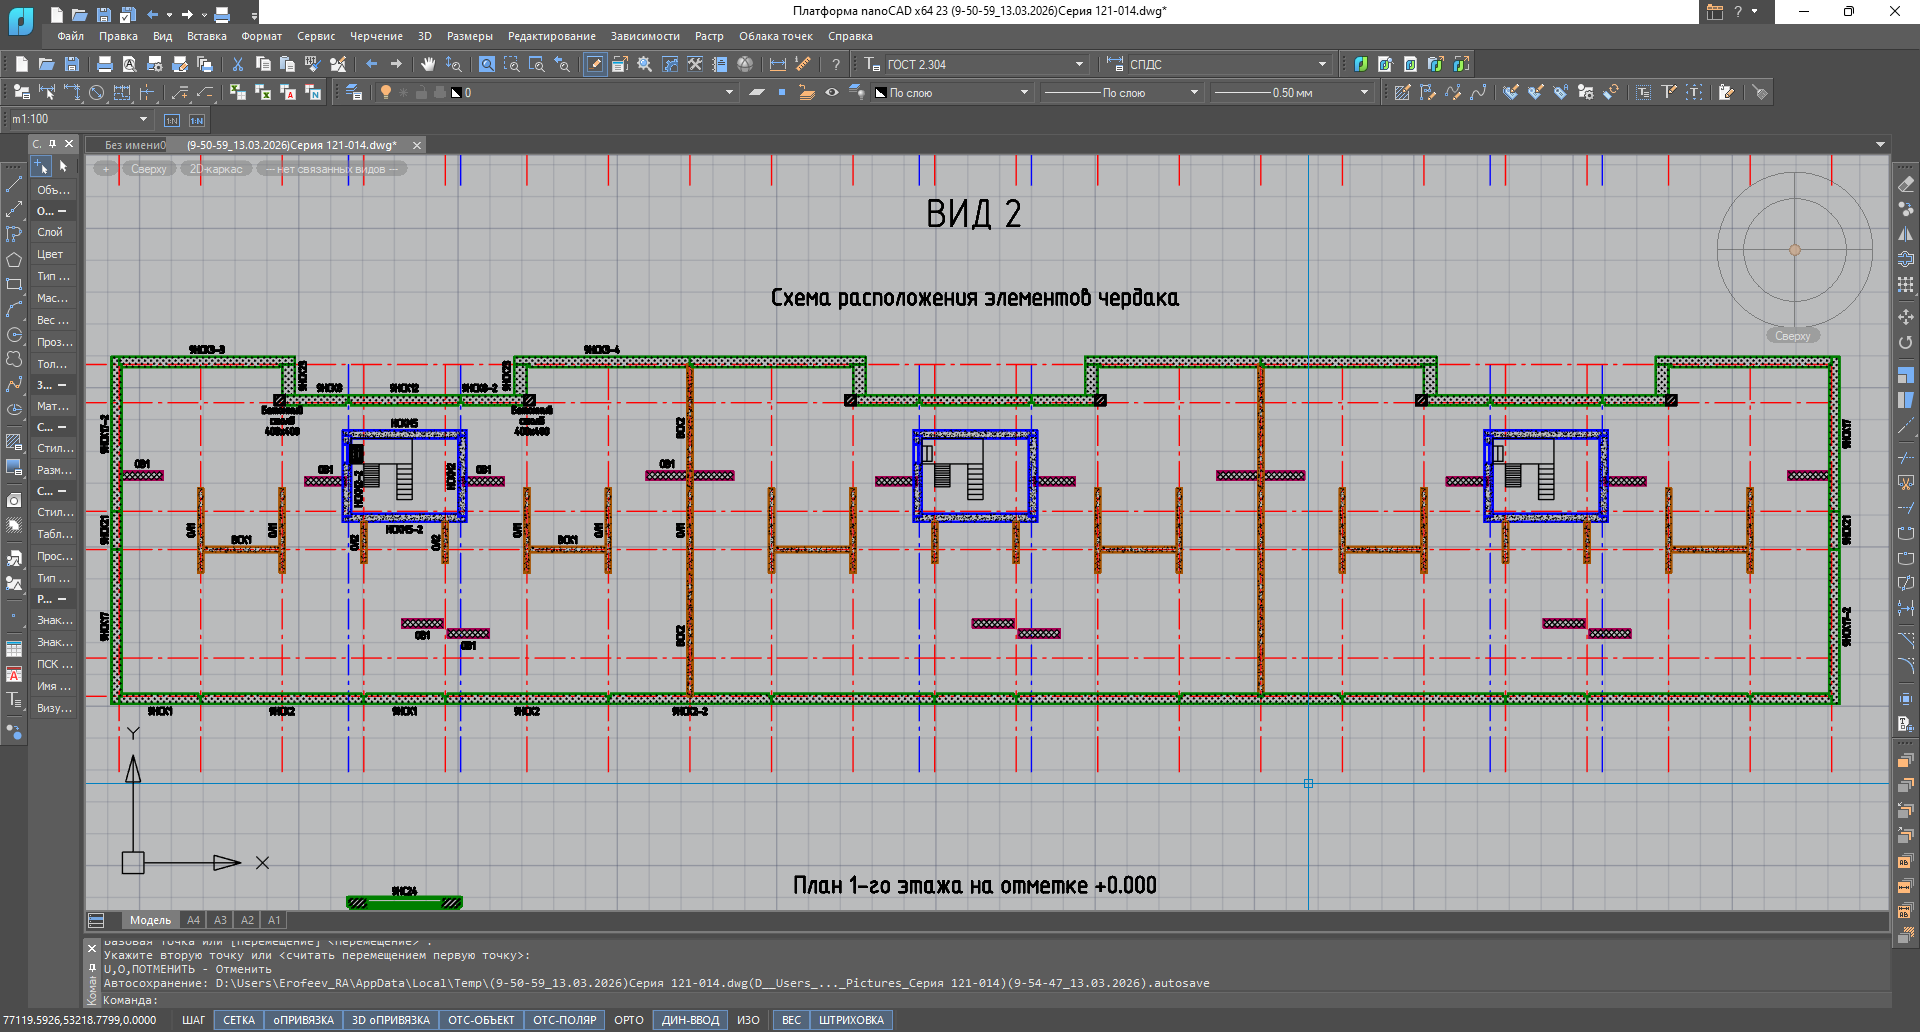Image resolution: width=1920 pixels, height=1032 pixels.
Task: Open the Print icon in the standard toolbar
Action: [x=105, y=64]
